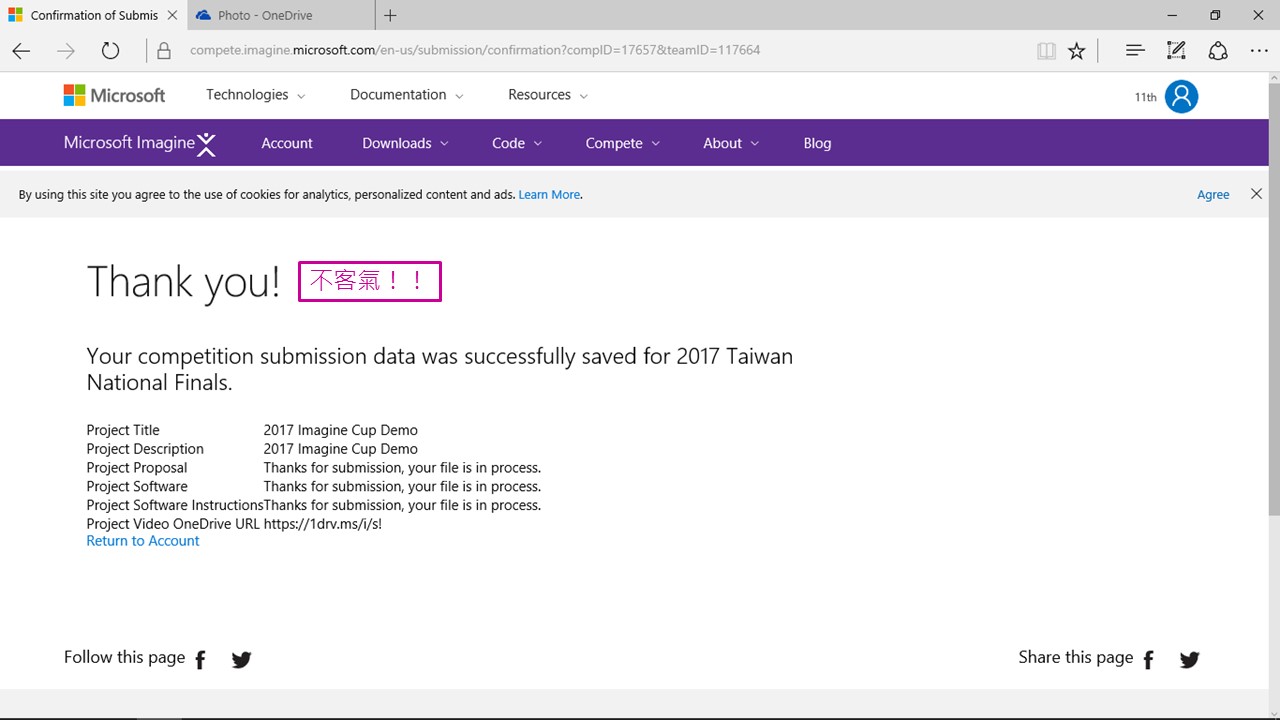
Task: Share this page on Twitter
Action: point(1189,659)
